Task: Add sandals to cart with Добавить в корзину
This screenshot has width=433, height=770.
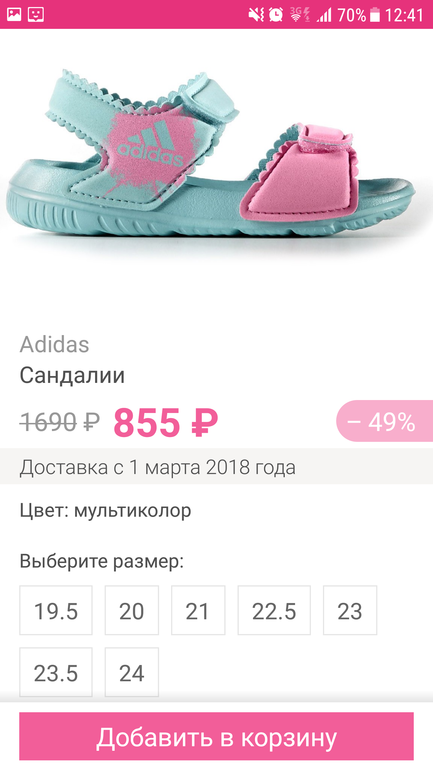Action: point(216,737)
